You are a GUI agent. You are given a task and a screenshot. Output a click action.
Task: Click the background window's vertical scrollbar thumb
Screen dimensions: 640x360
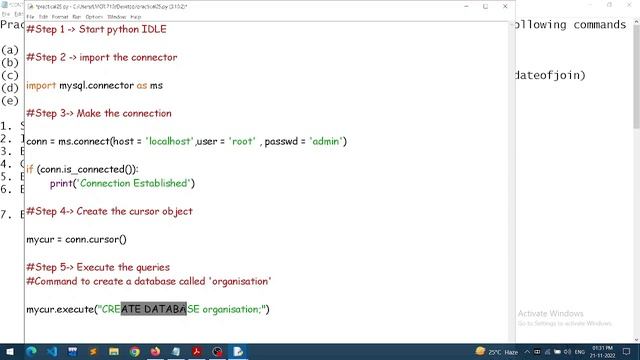(x=637, y=76)
